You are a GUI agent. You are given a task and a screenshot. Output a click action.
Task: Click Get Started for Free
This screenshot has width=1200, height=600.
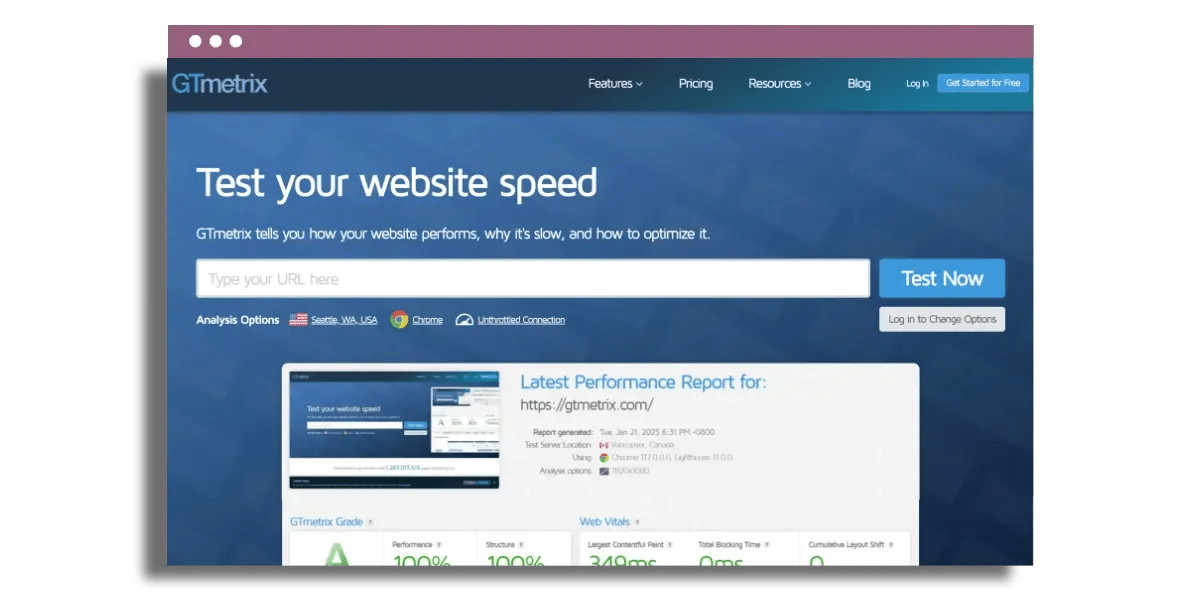[982, 83]
